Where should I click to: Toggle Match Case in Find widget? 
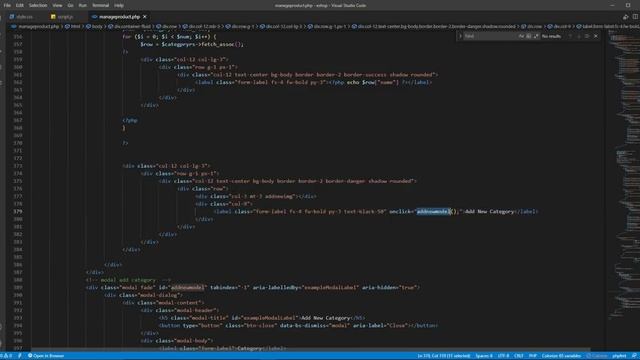[x=521, y=36]
